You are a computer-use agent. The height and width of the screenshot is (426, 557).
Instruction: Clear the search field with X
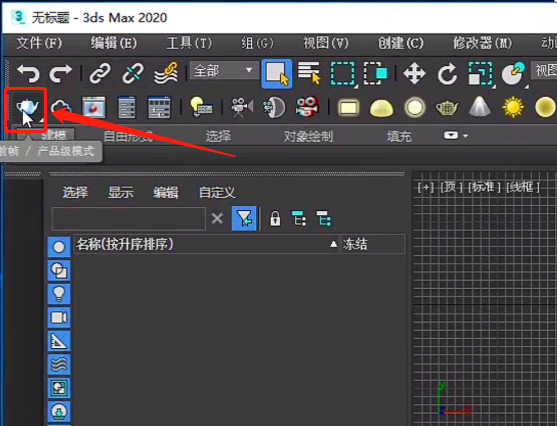(x=217, y=219)
